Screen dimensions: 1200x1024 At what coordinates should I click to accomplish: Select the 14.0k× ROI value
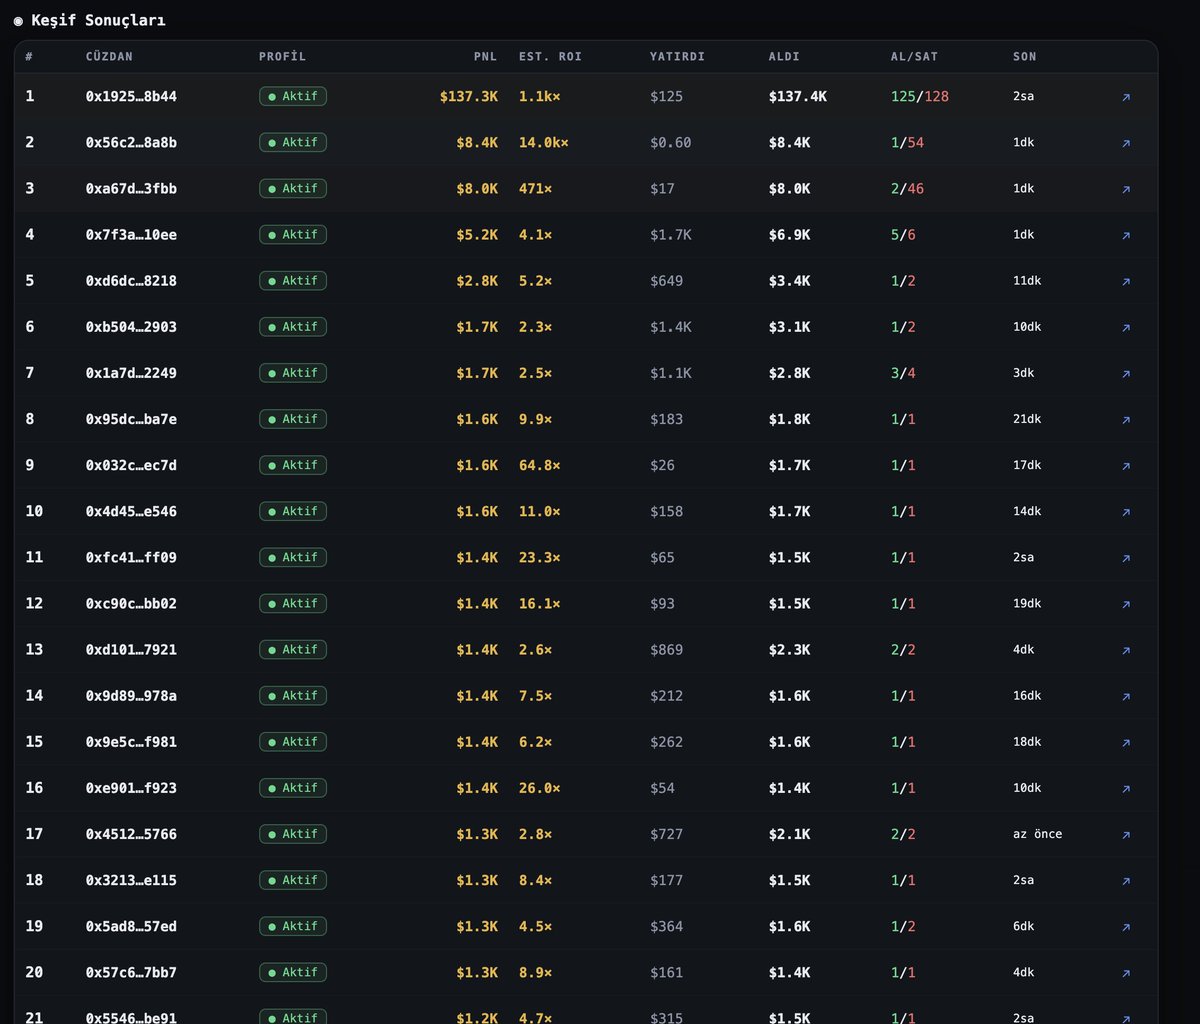[543, 143]
